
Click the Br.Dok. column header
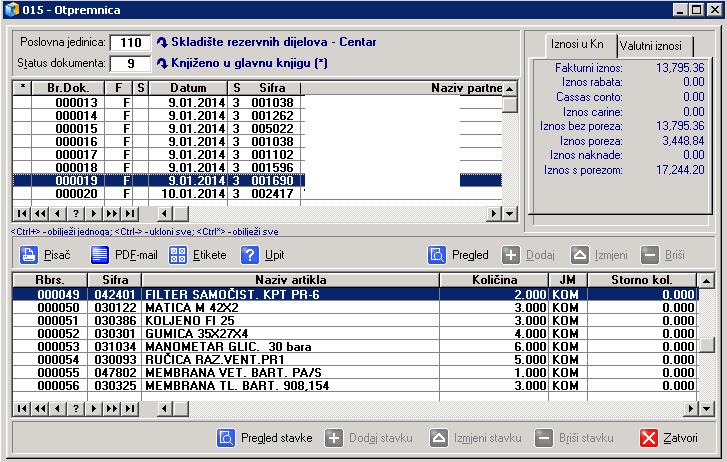[x=68, y=88]
